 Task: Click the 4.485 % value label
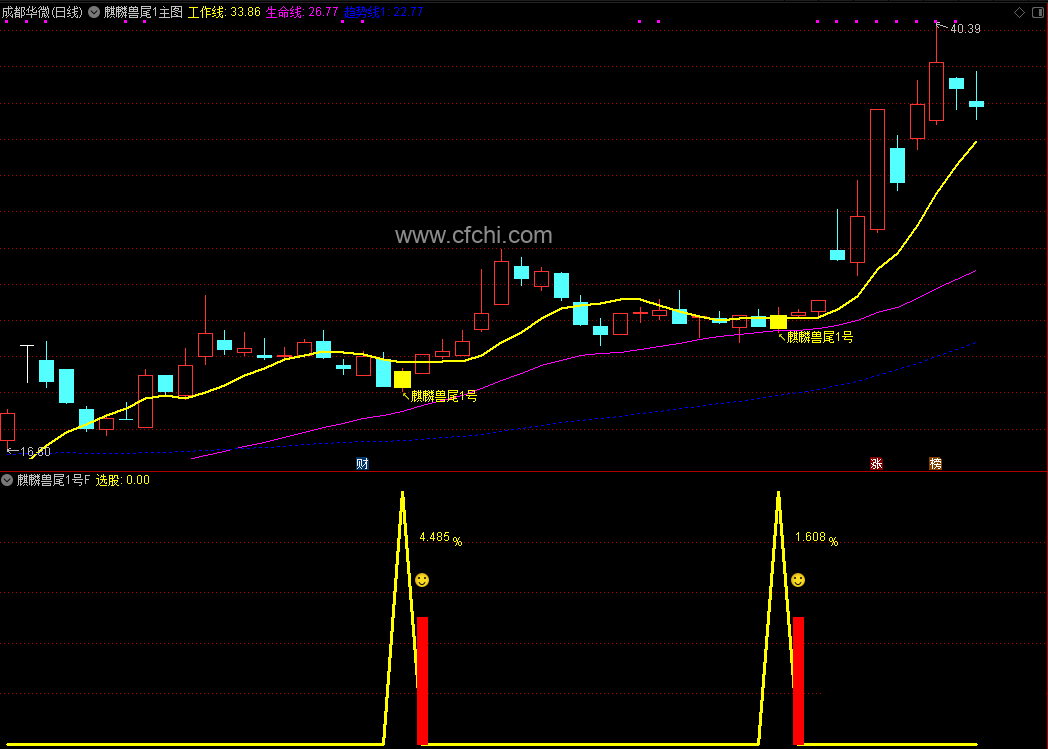click(x=440, y=538)
